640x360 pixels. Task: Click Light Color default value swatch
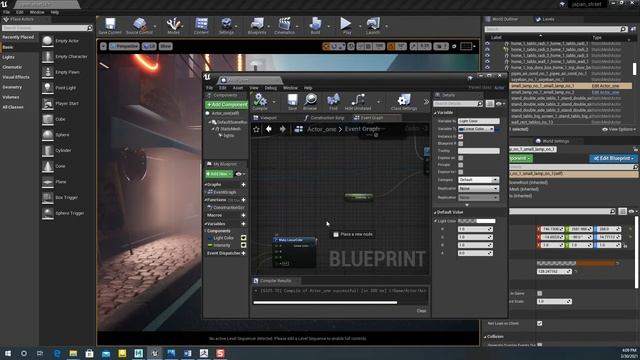coord(476,221)
